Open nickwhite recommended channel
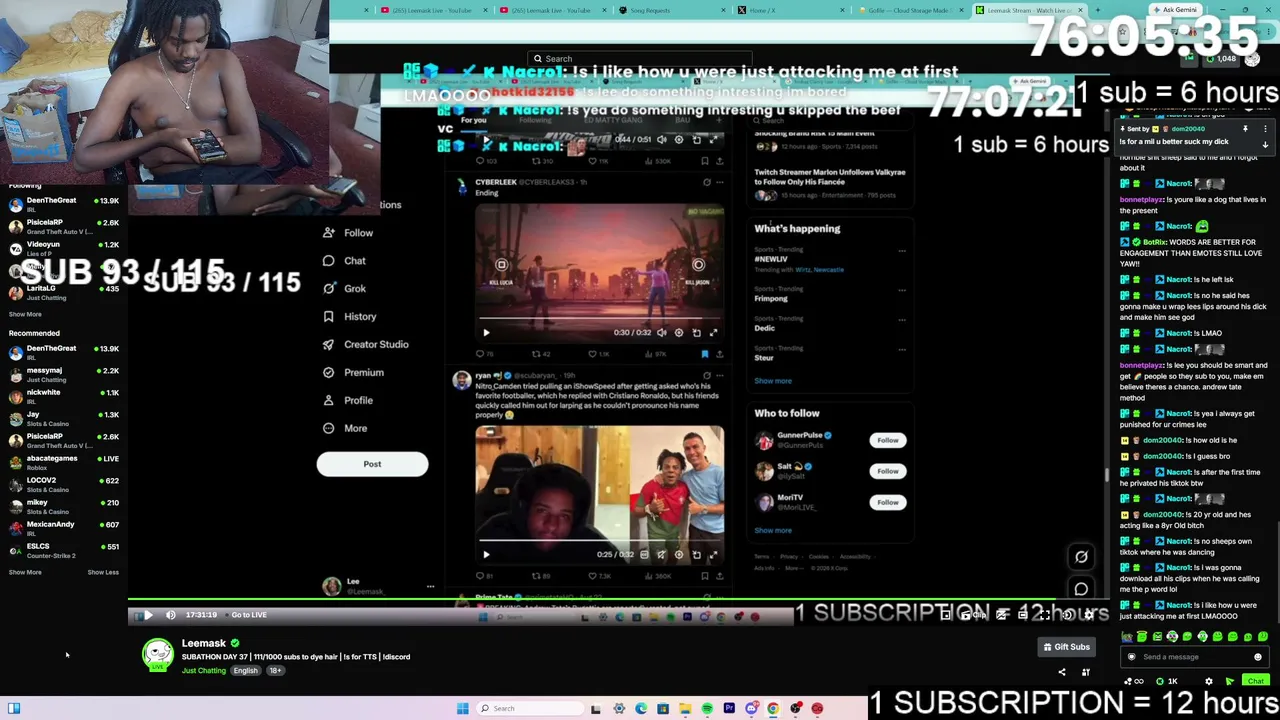The image size is (1280, 720). [64, 396]
